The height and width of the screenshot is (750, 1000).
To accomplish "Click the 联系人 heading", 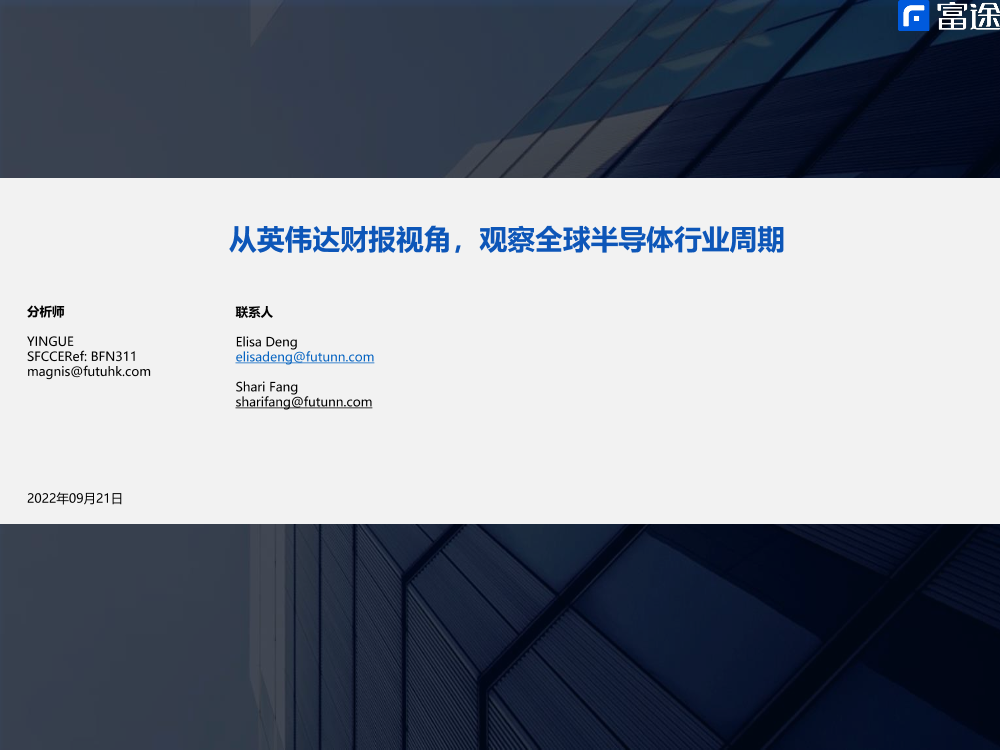I will pos(254,312).
